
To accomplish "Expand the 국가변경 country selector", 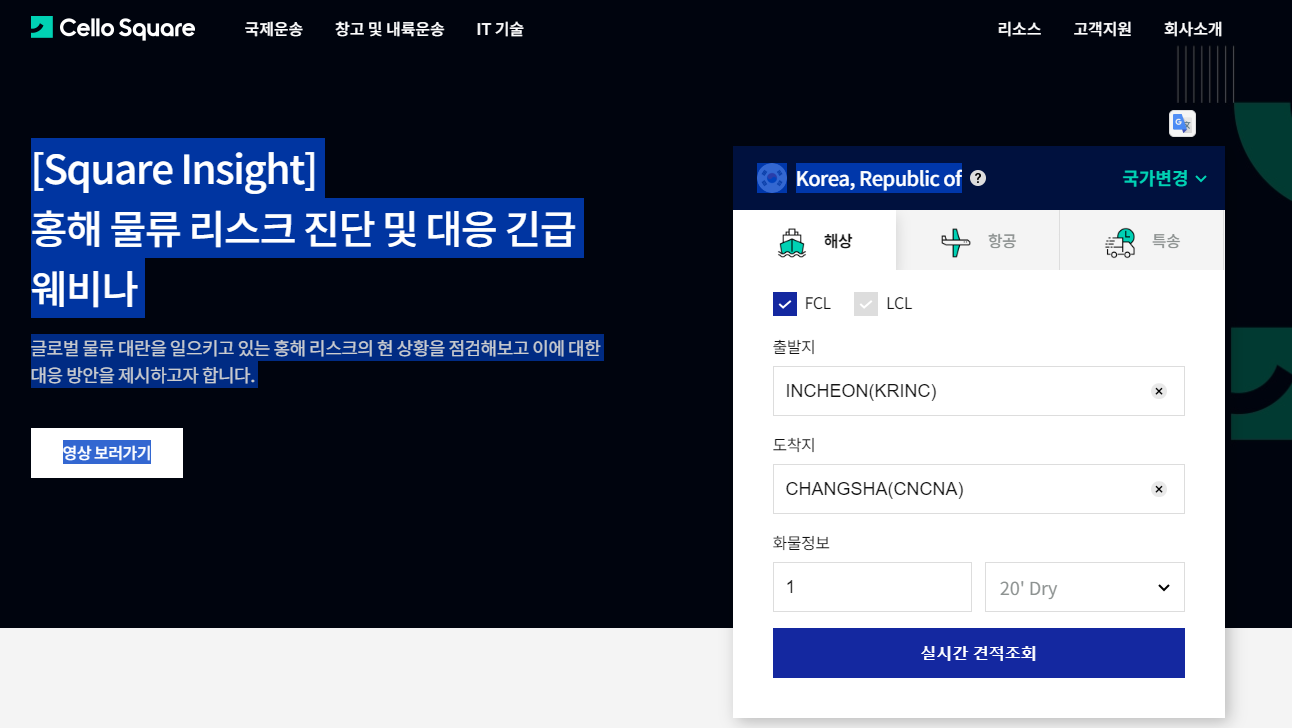I will pyautogui.click(x=1164, y=178).
